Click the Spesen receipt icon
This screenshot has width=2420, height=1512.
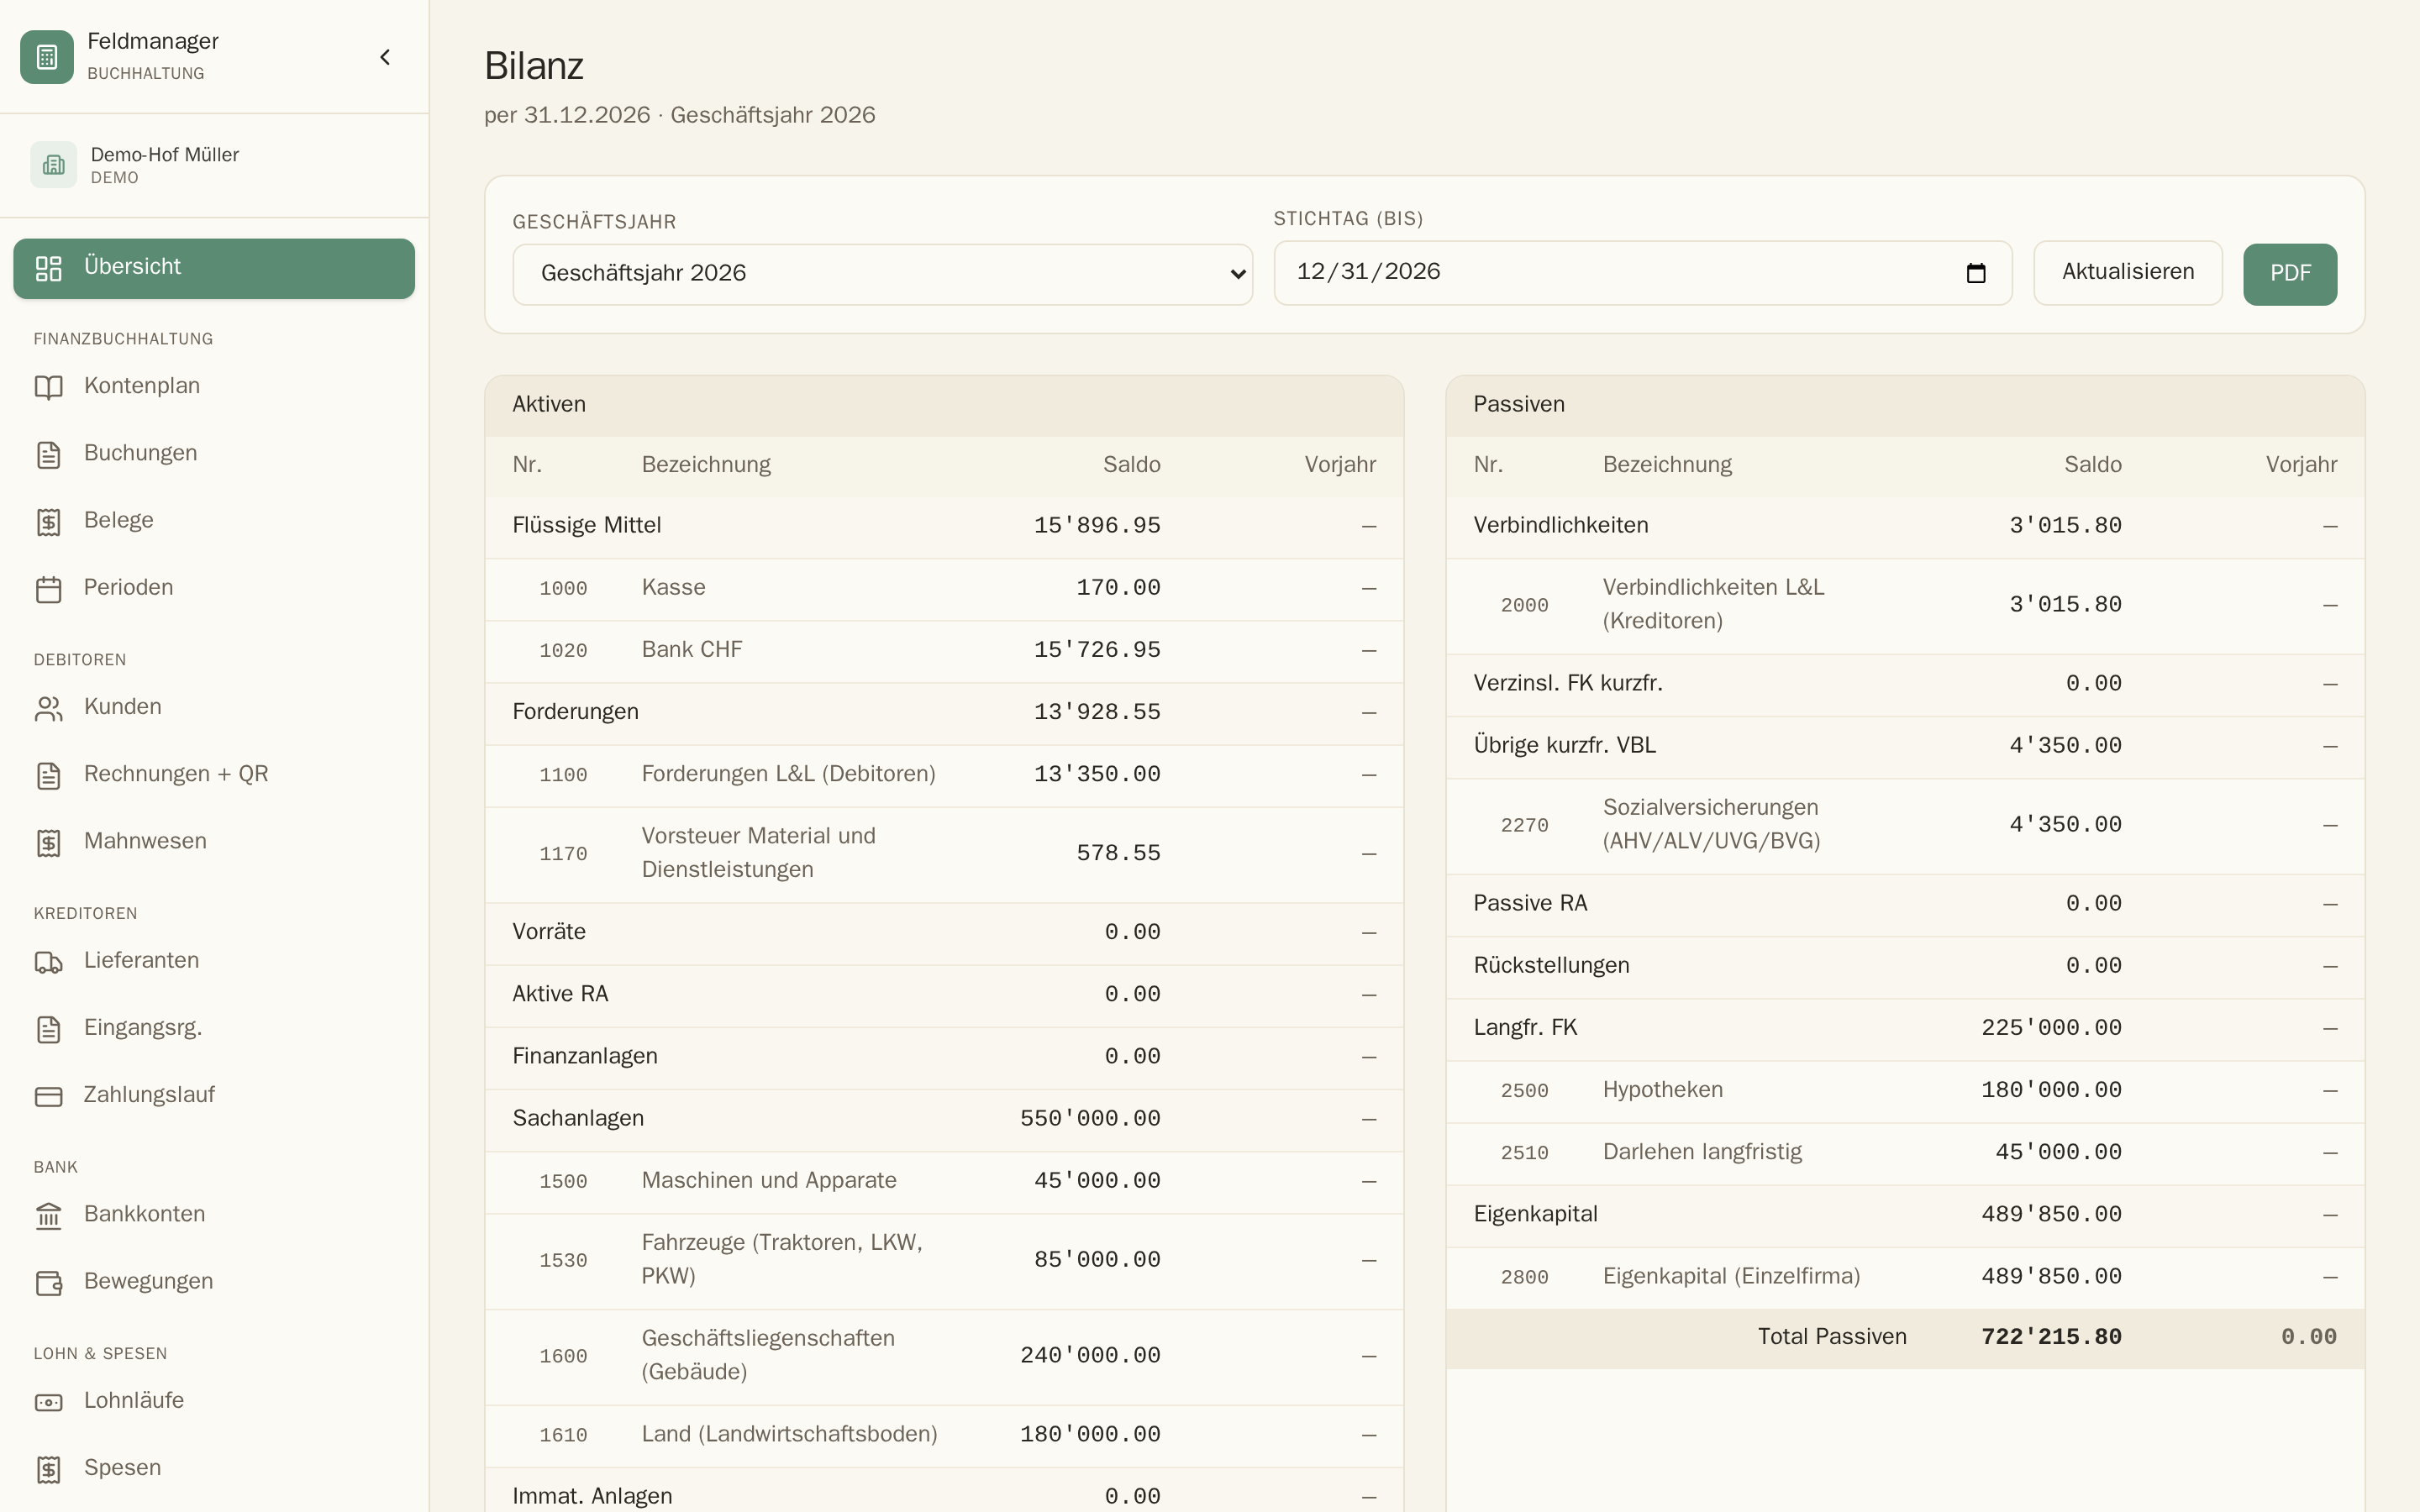pos(48,1469)
